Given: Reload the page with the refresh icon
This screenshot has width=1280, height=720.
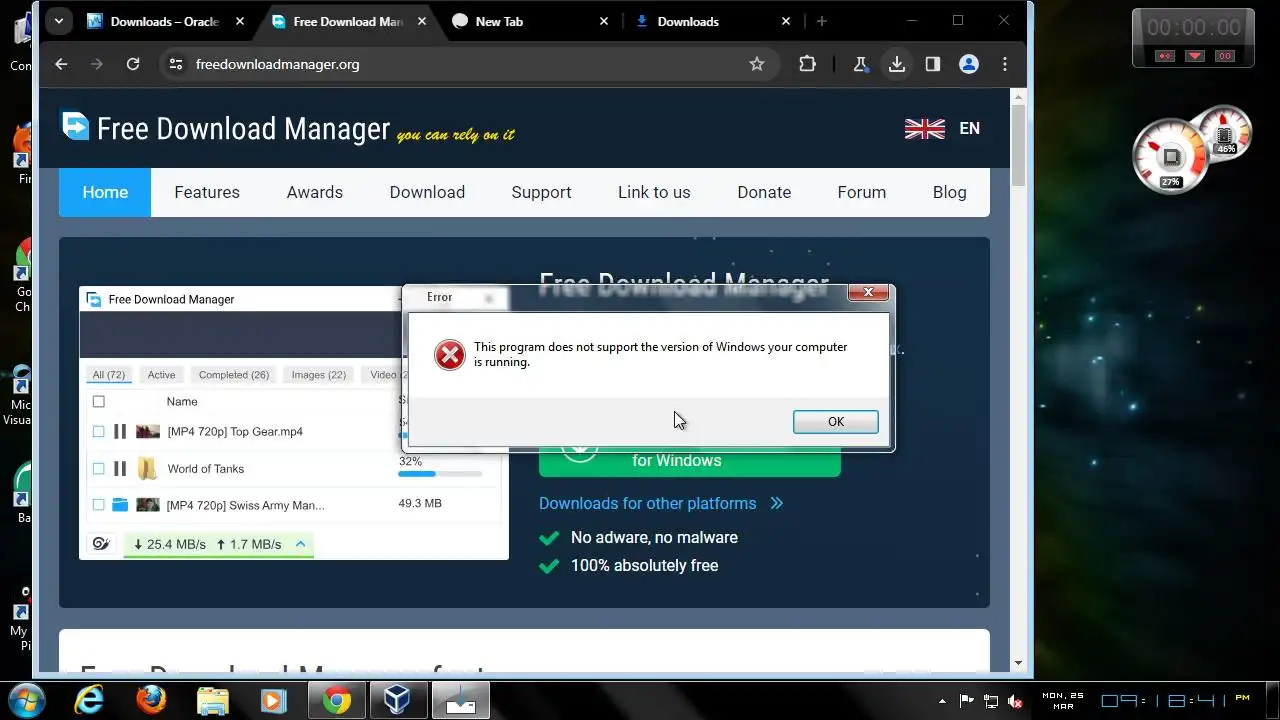Looking at the screenshot, I should [133, 64].
